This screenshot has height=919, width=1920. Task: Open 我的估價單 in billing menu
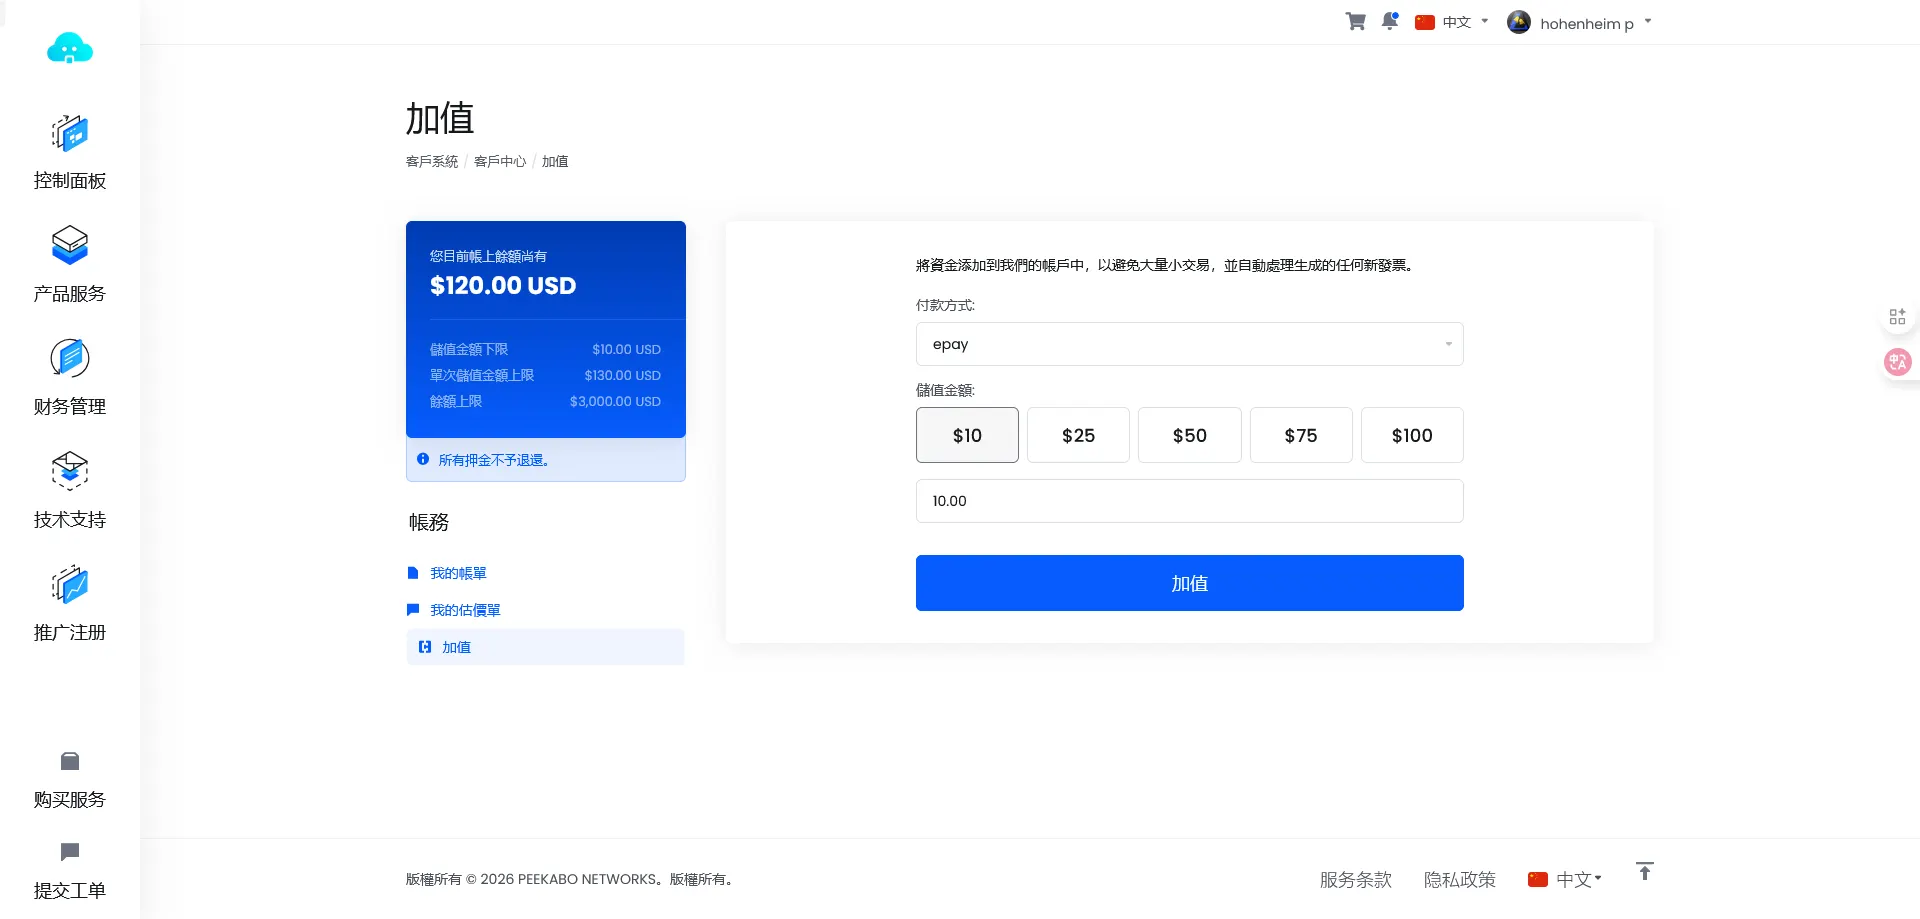(465, 610)
